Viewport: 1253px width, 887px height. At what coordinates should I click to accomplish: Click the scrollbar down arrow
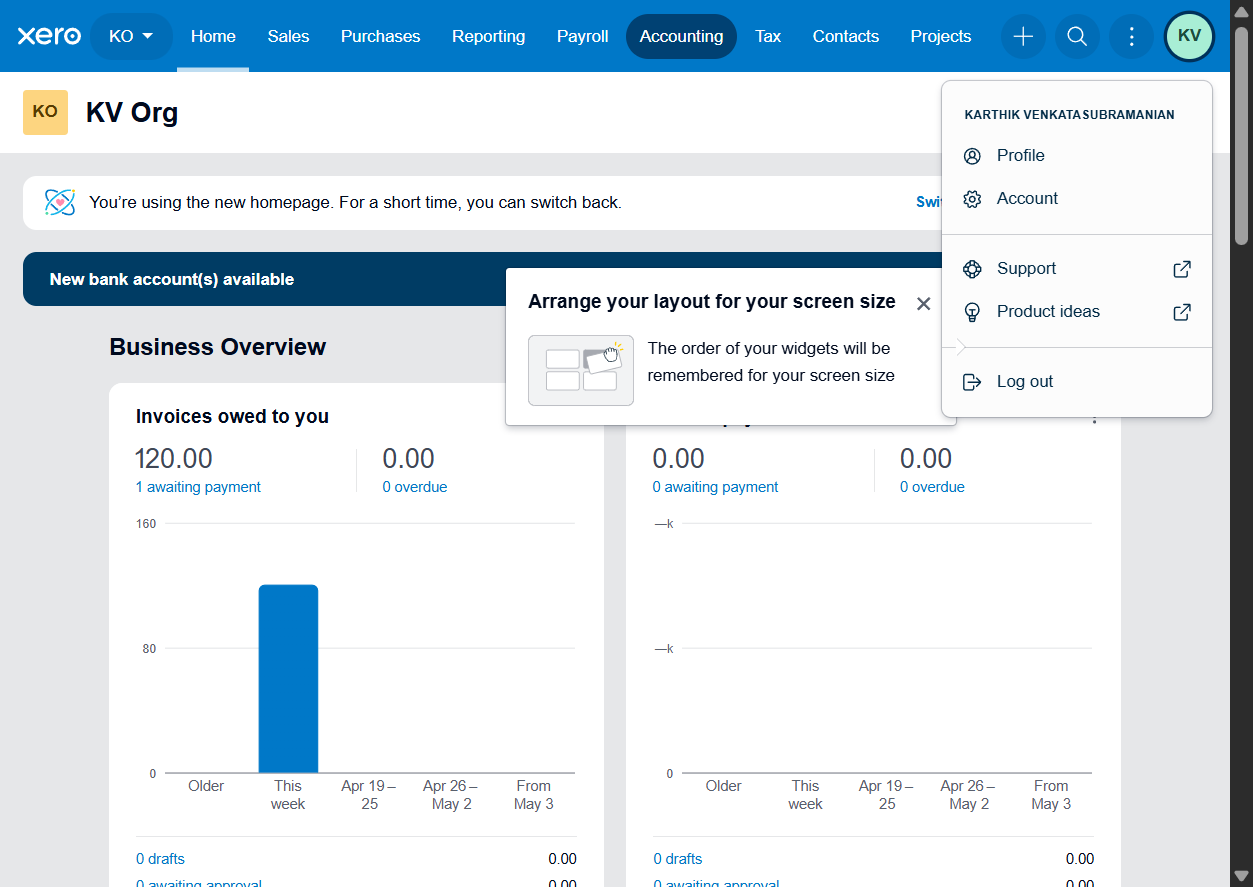tap(1241, 877)
